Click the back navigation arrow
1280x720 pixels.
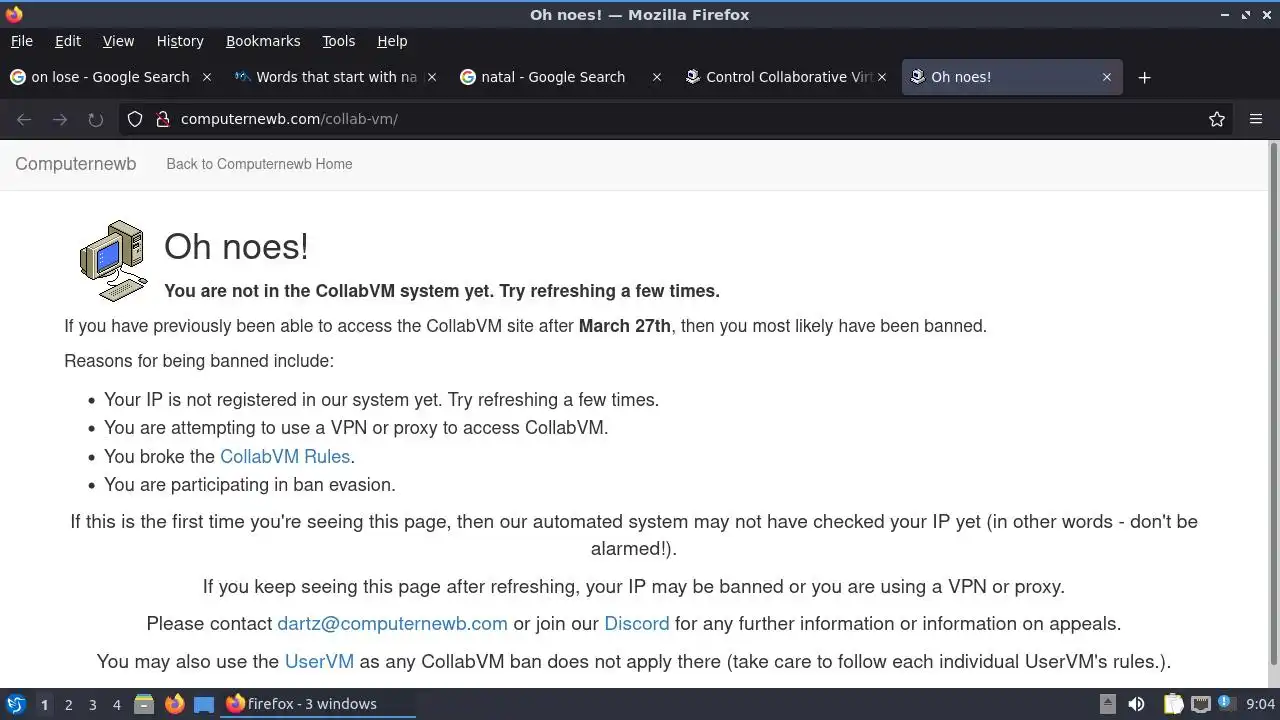[x=24, y=119]
